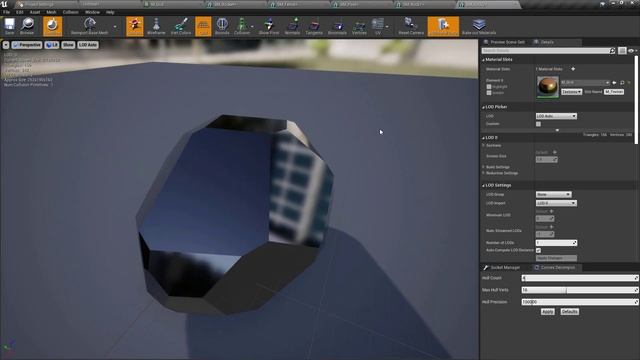This screenshot has width=640, height=360.
Task: Open the Textures dropdown button
Action: point(571,92)
